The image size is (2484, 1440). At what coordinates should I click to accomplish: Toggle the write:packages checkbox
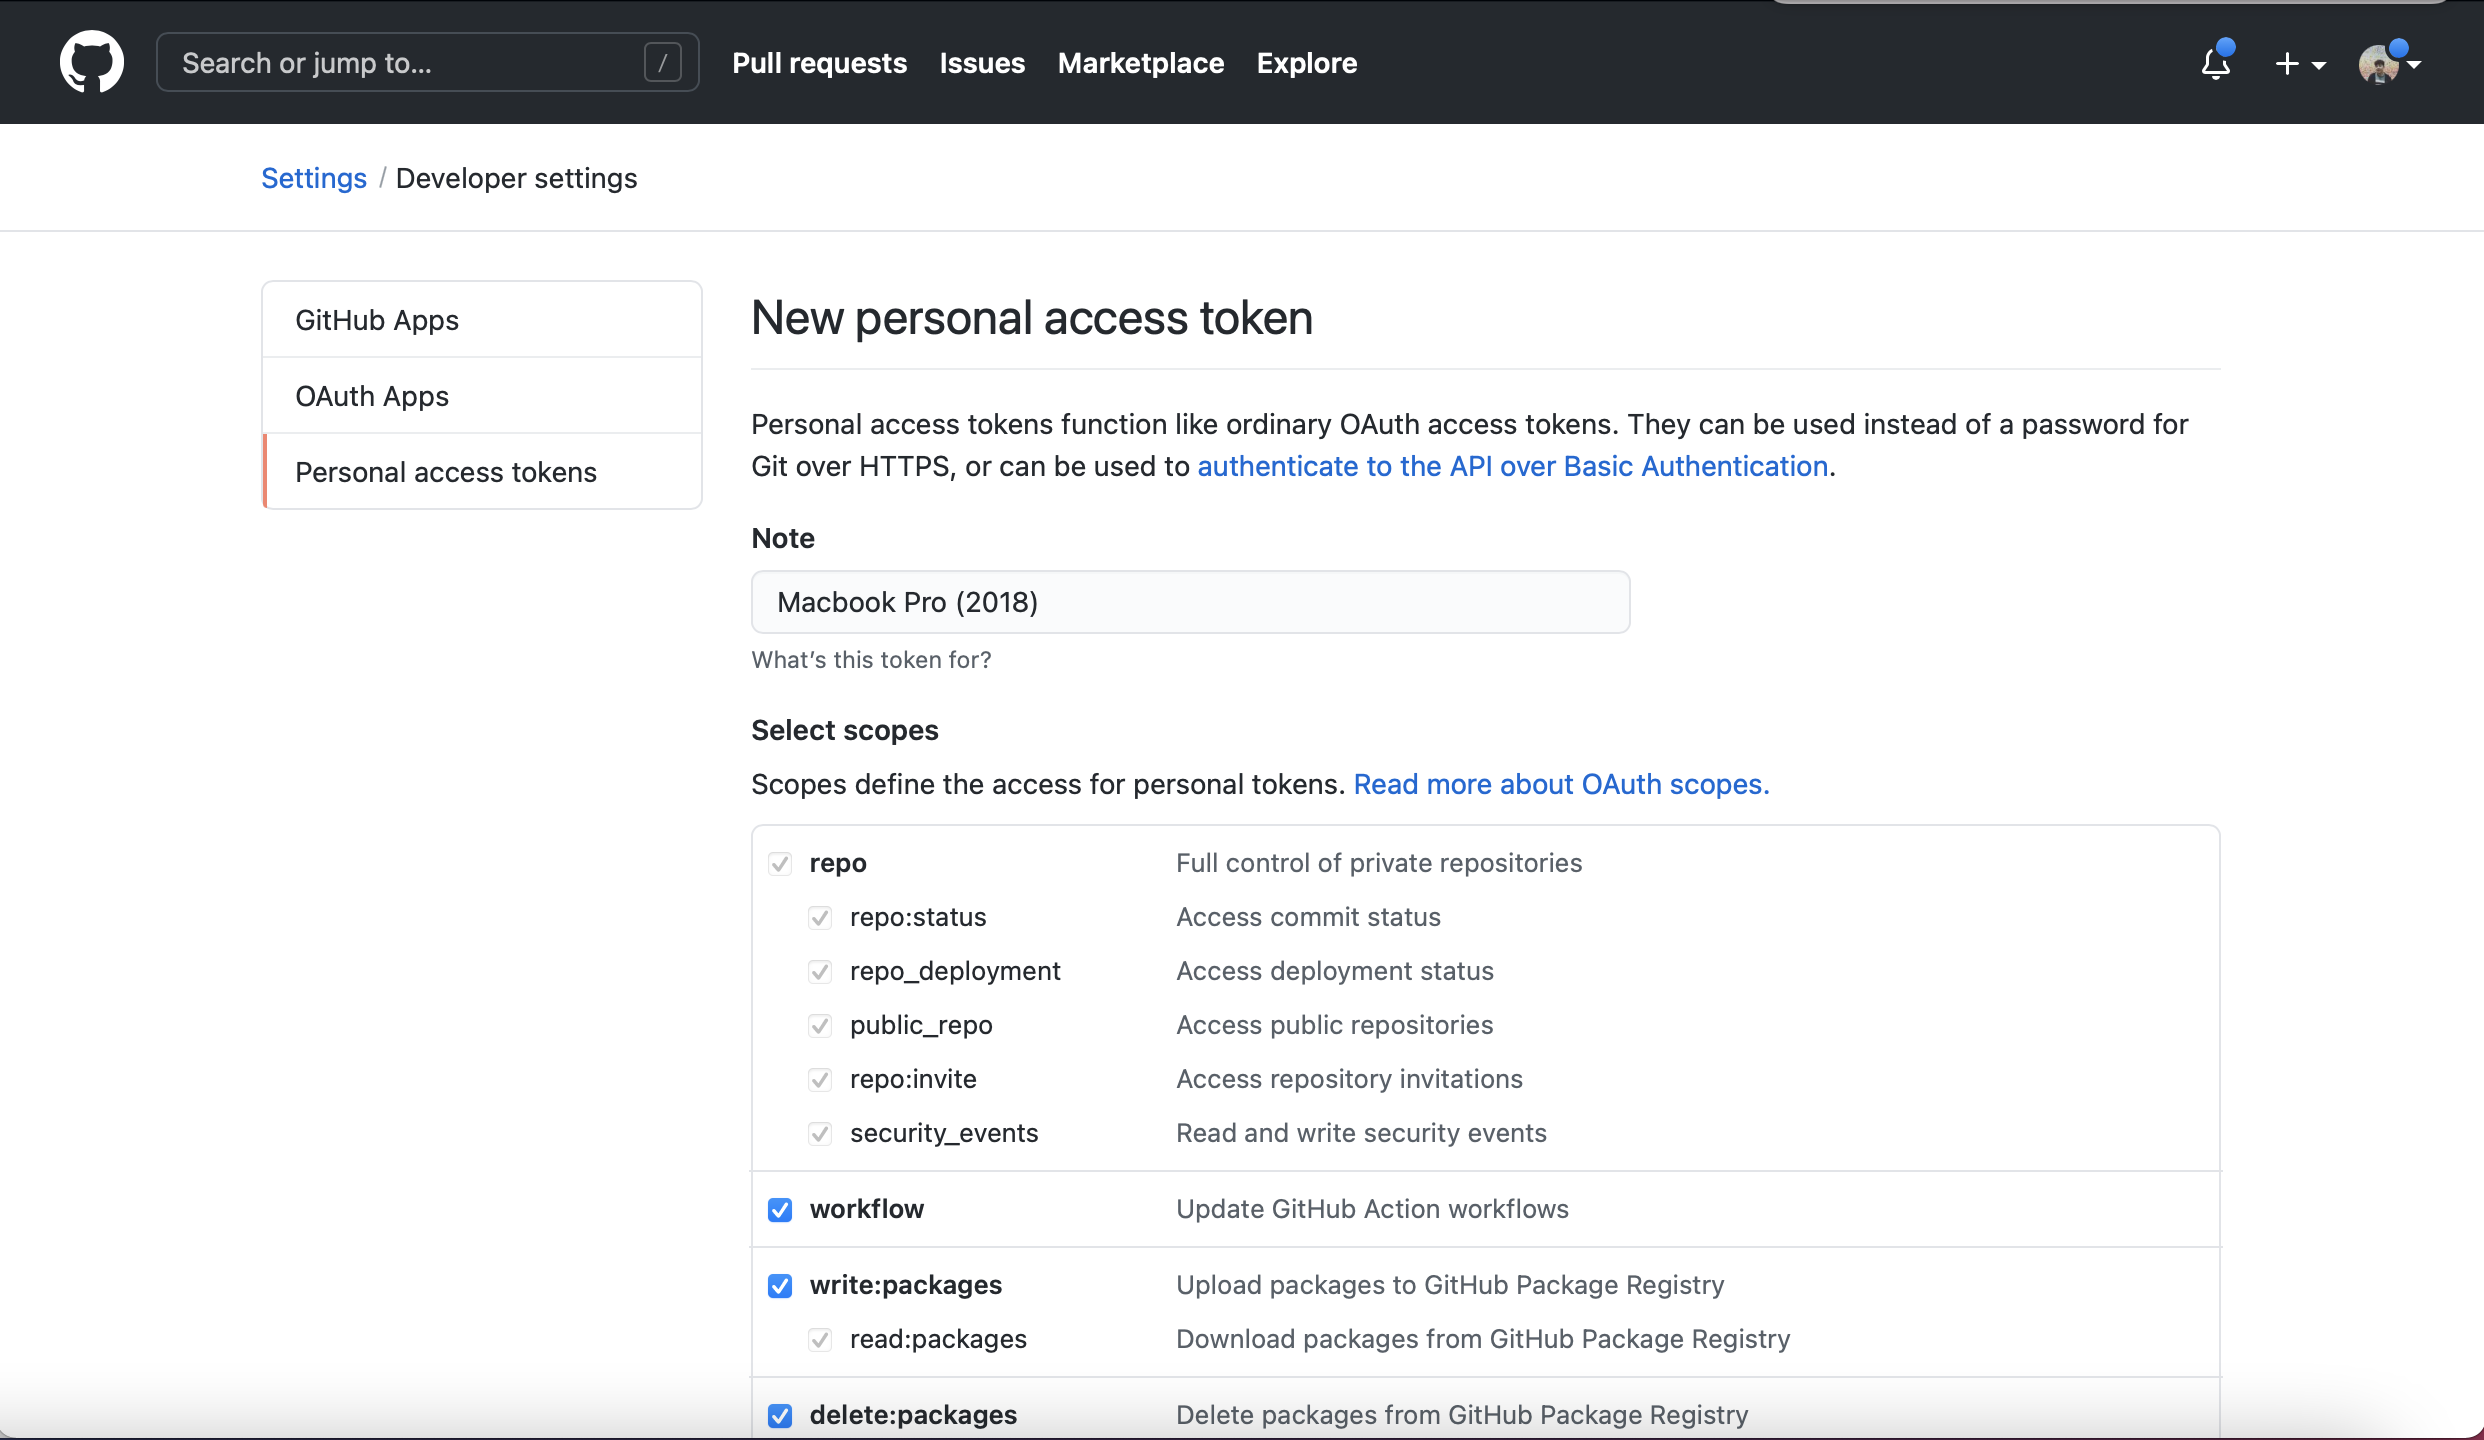780,1286
